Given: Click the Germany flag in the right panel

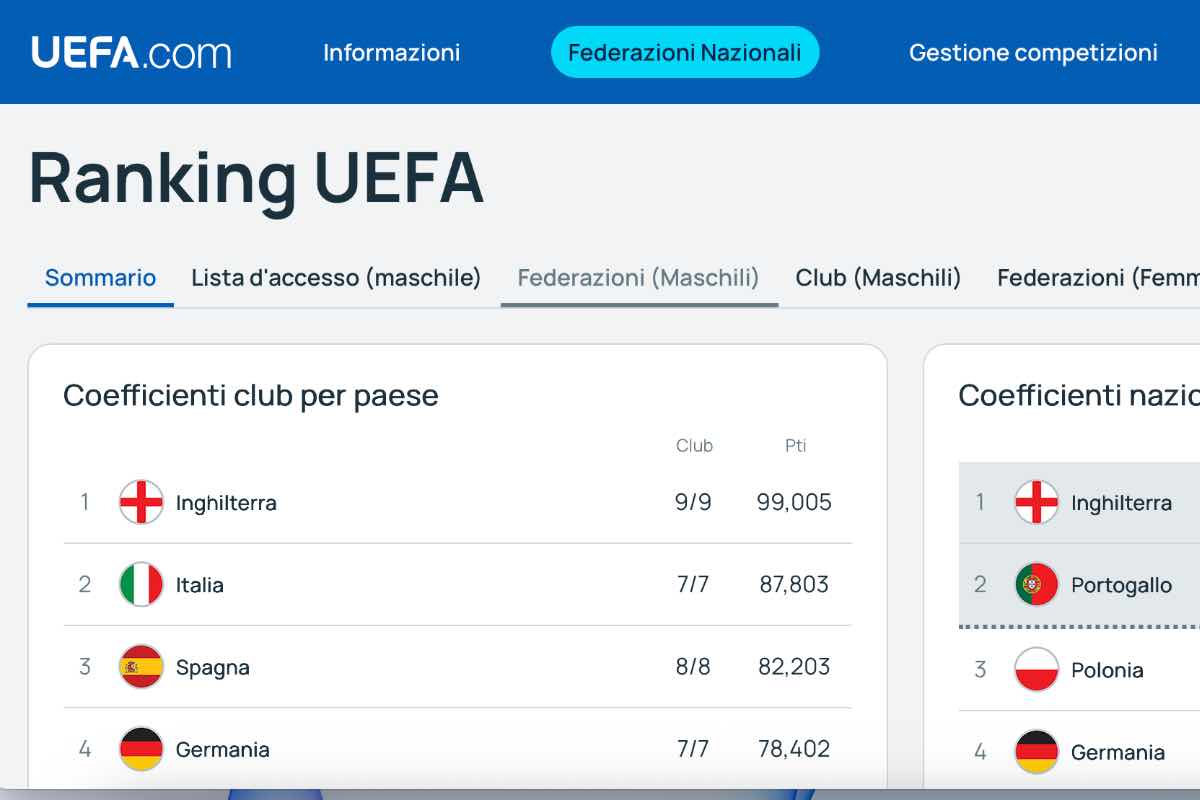Looking at the screenshot, I should tap(1036, 752).
